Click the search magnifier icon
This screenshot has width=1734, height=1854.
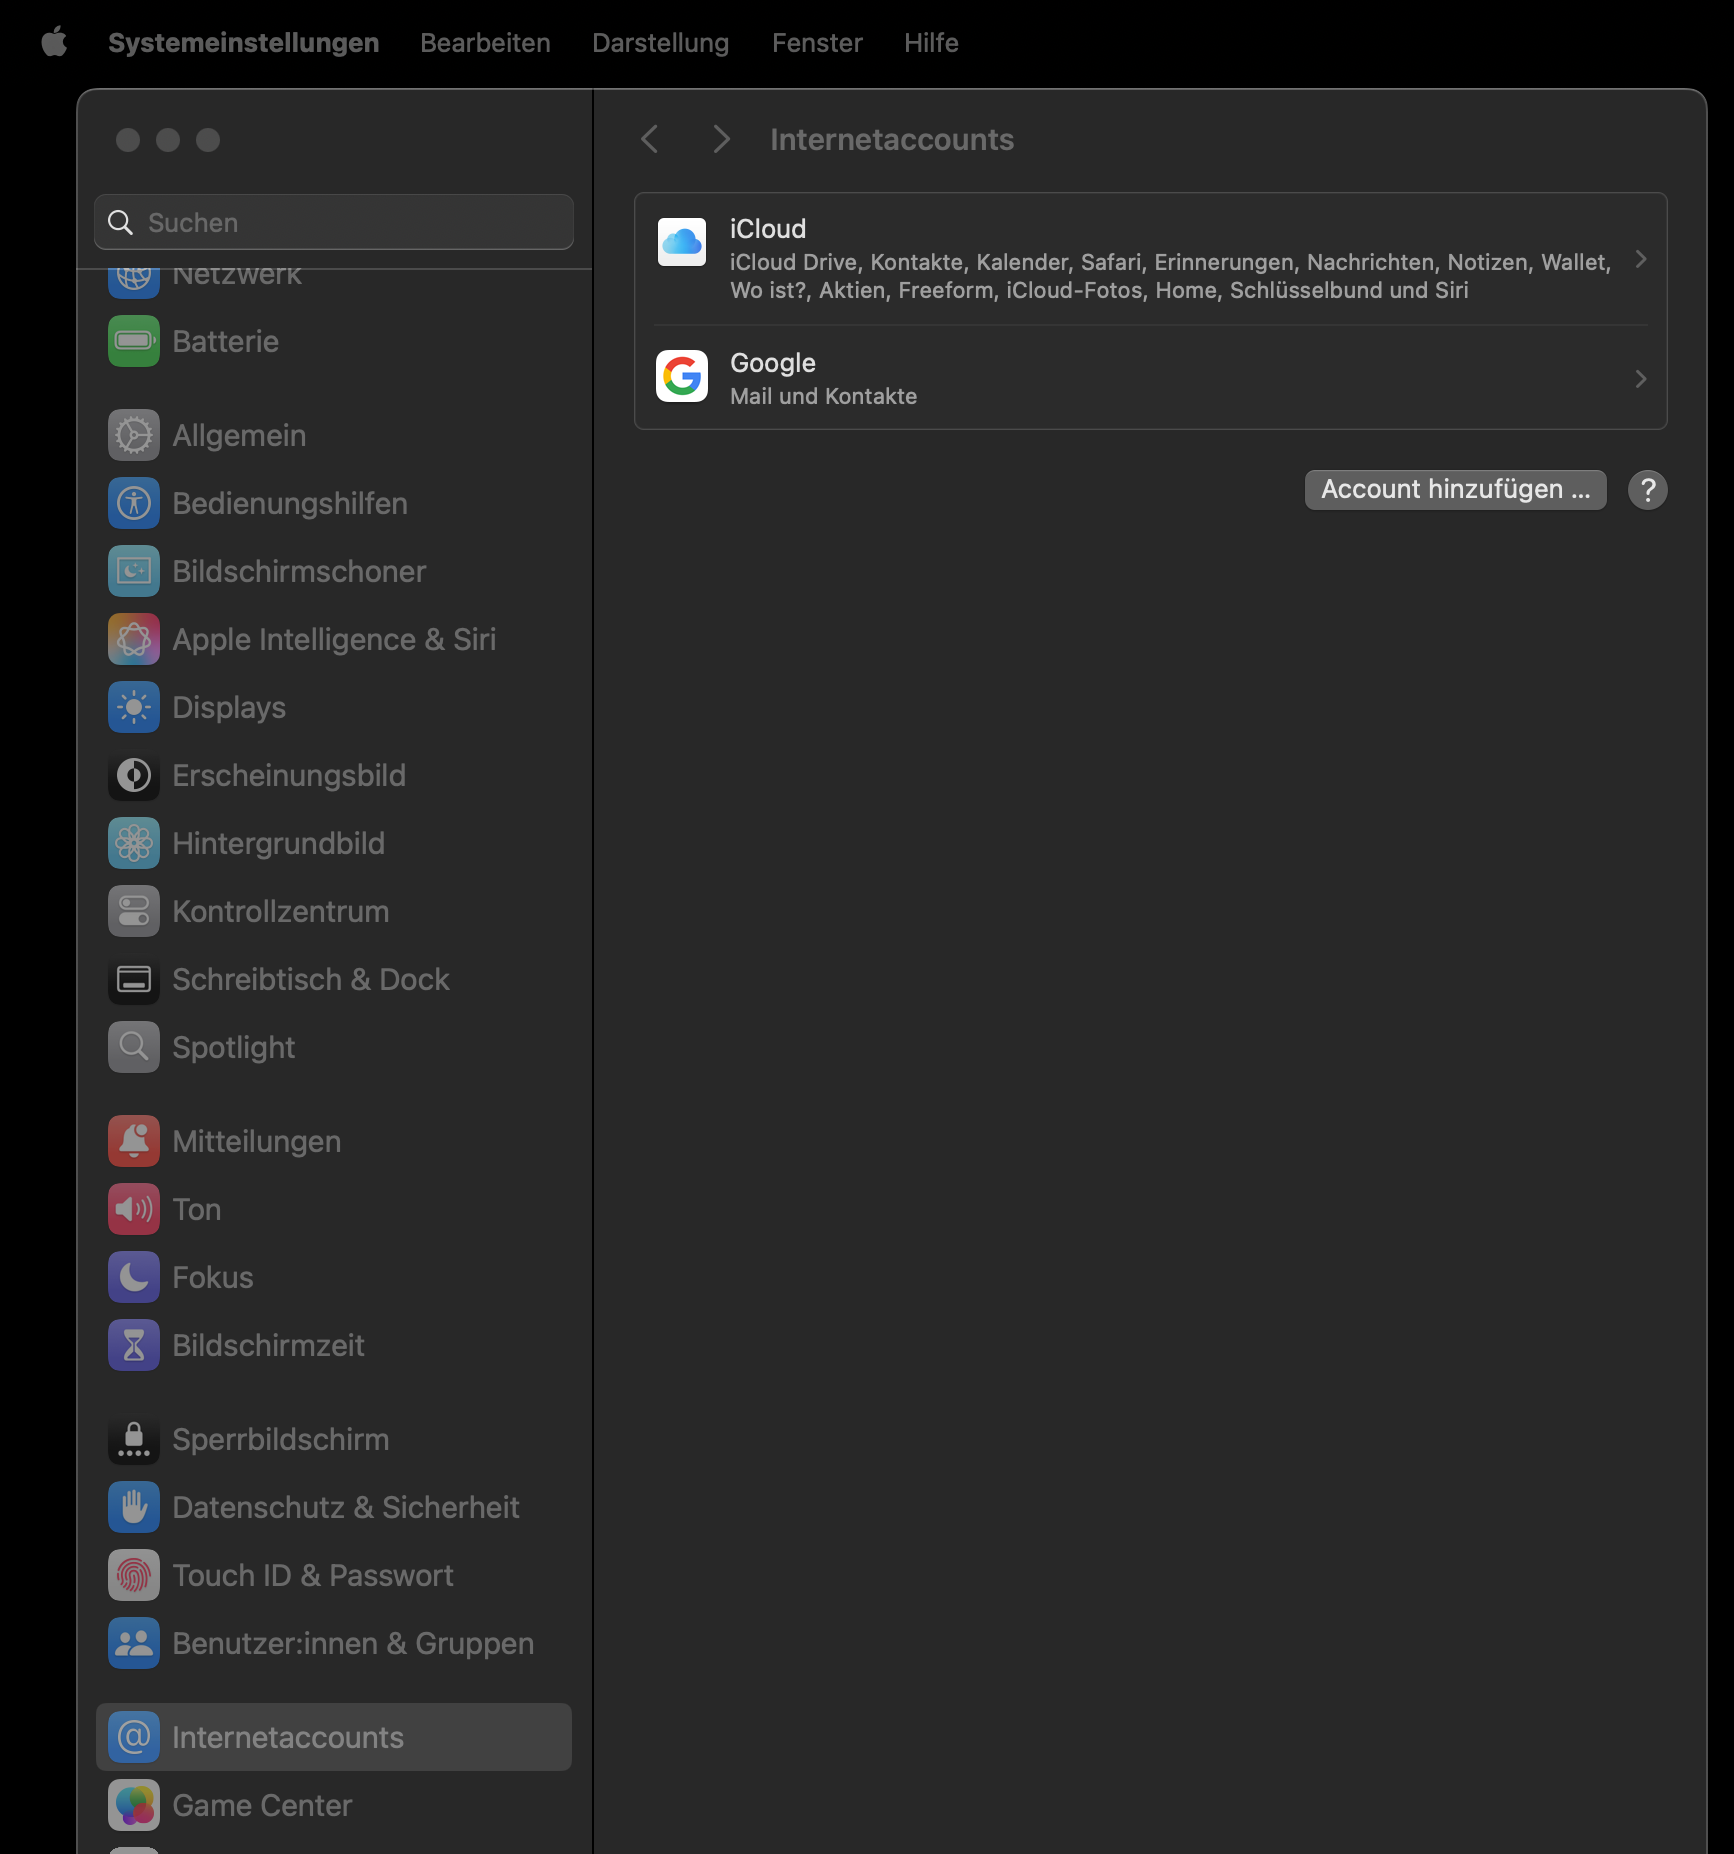(120, 222)
